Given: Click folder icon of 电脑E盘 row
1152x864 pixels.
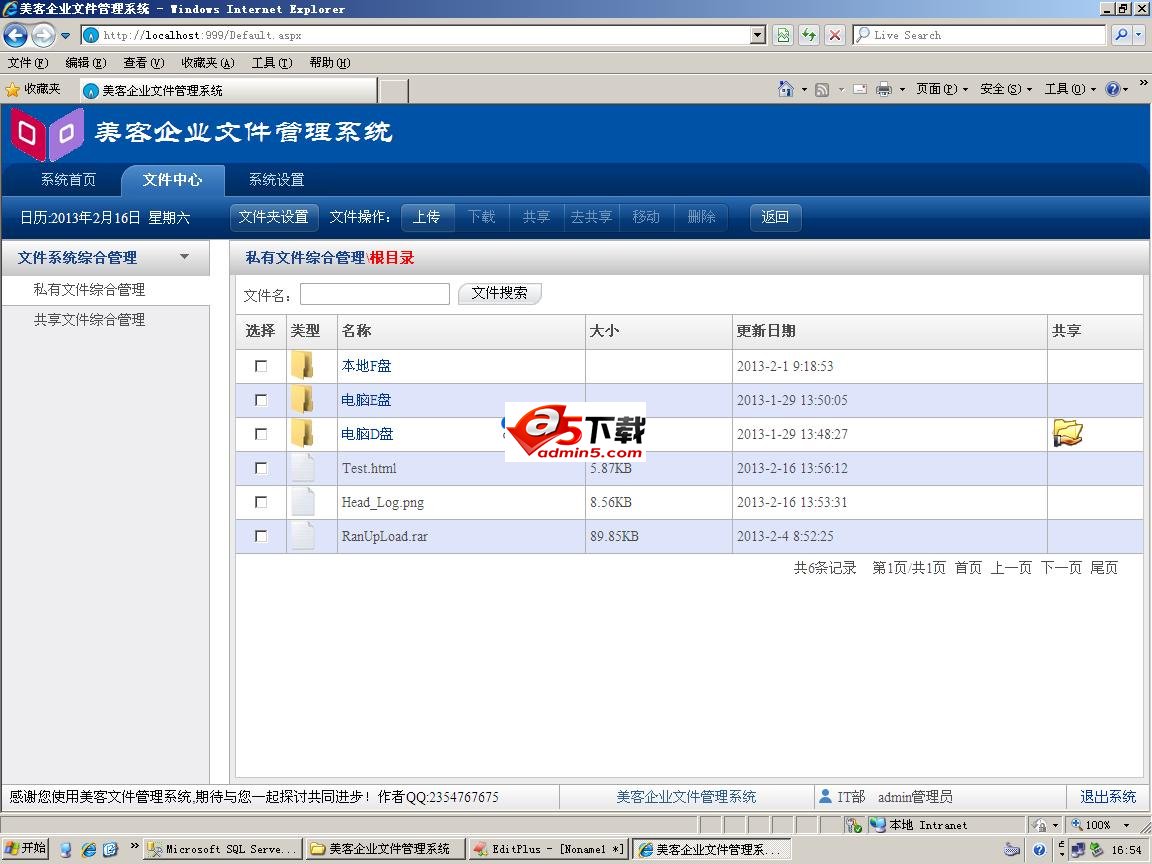Looking at the screenshot, I should pyautogui.click(x=303, y=400).
